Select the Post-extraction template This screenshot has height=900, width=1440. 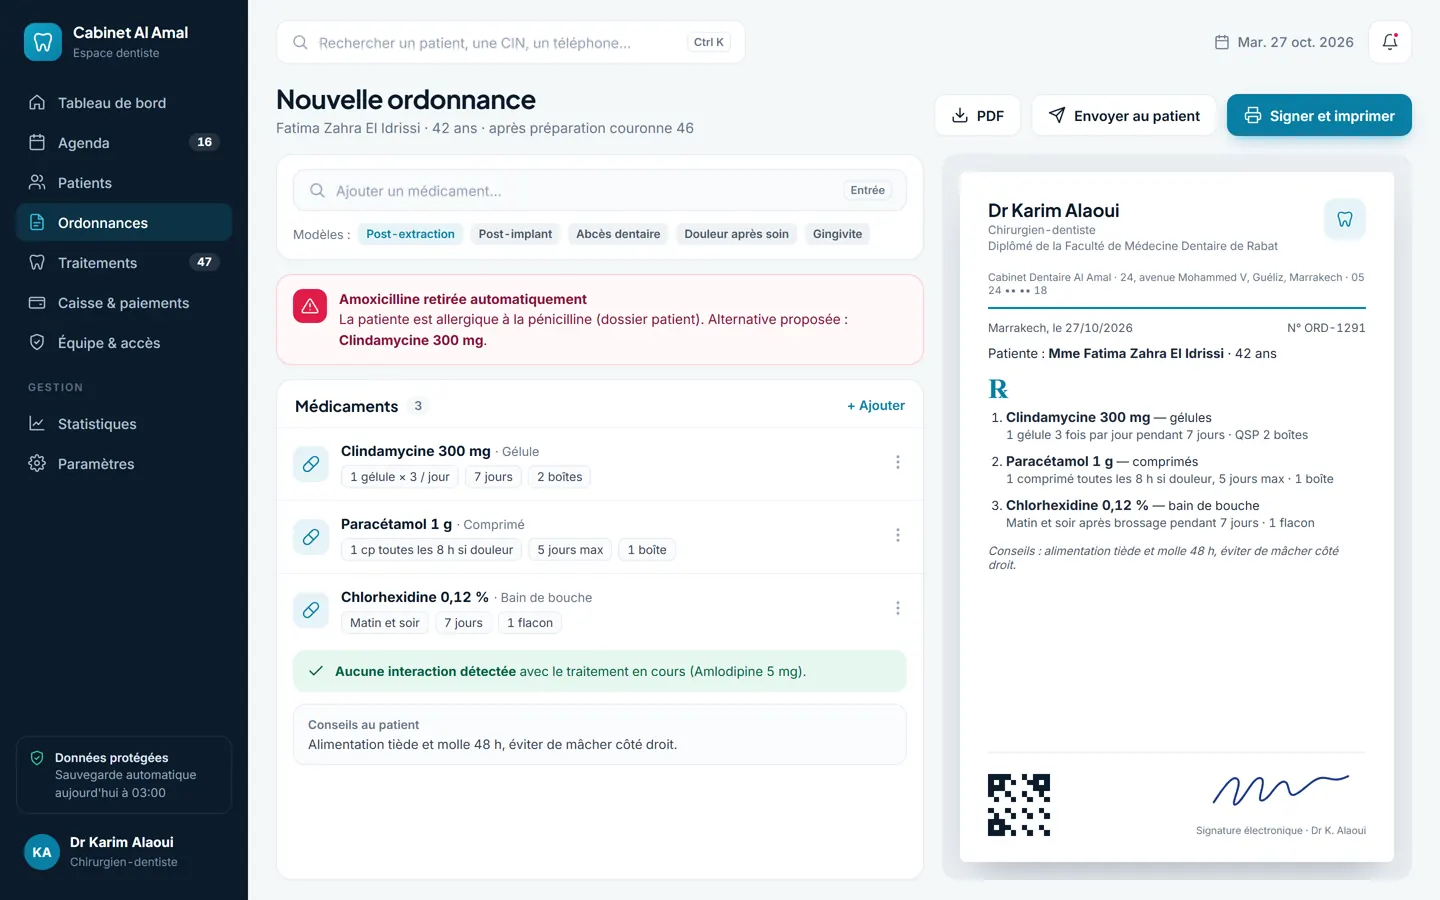tap(410, 234)
